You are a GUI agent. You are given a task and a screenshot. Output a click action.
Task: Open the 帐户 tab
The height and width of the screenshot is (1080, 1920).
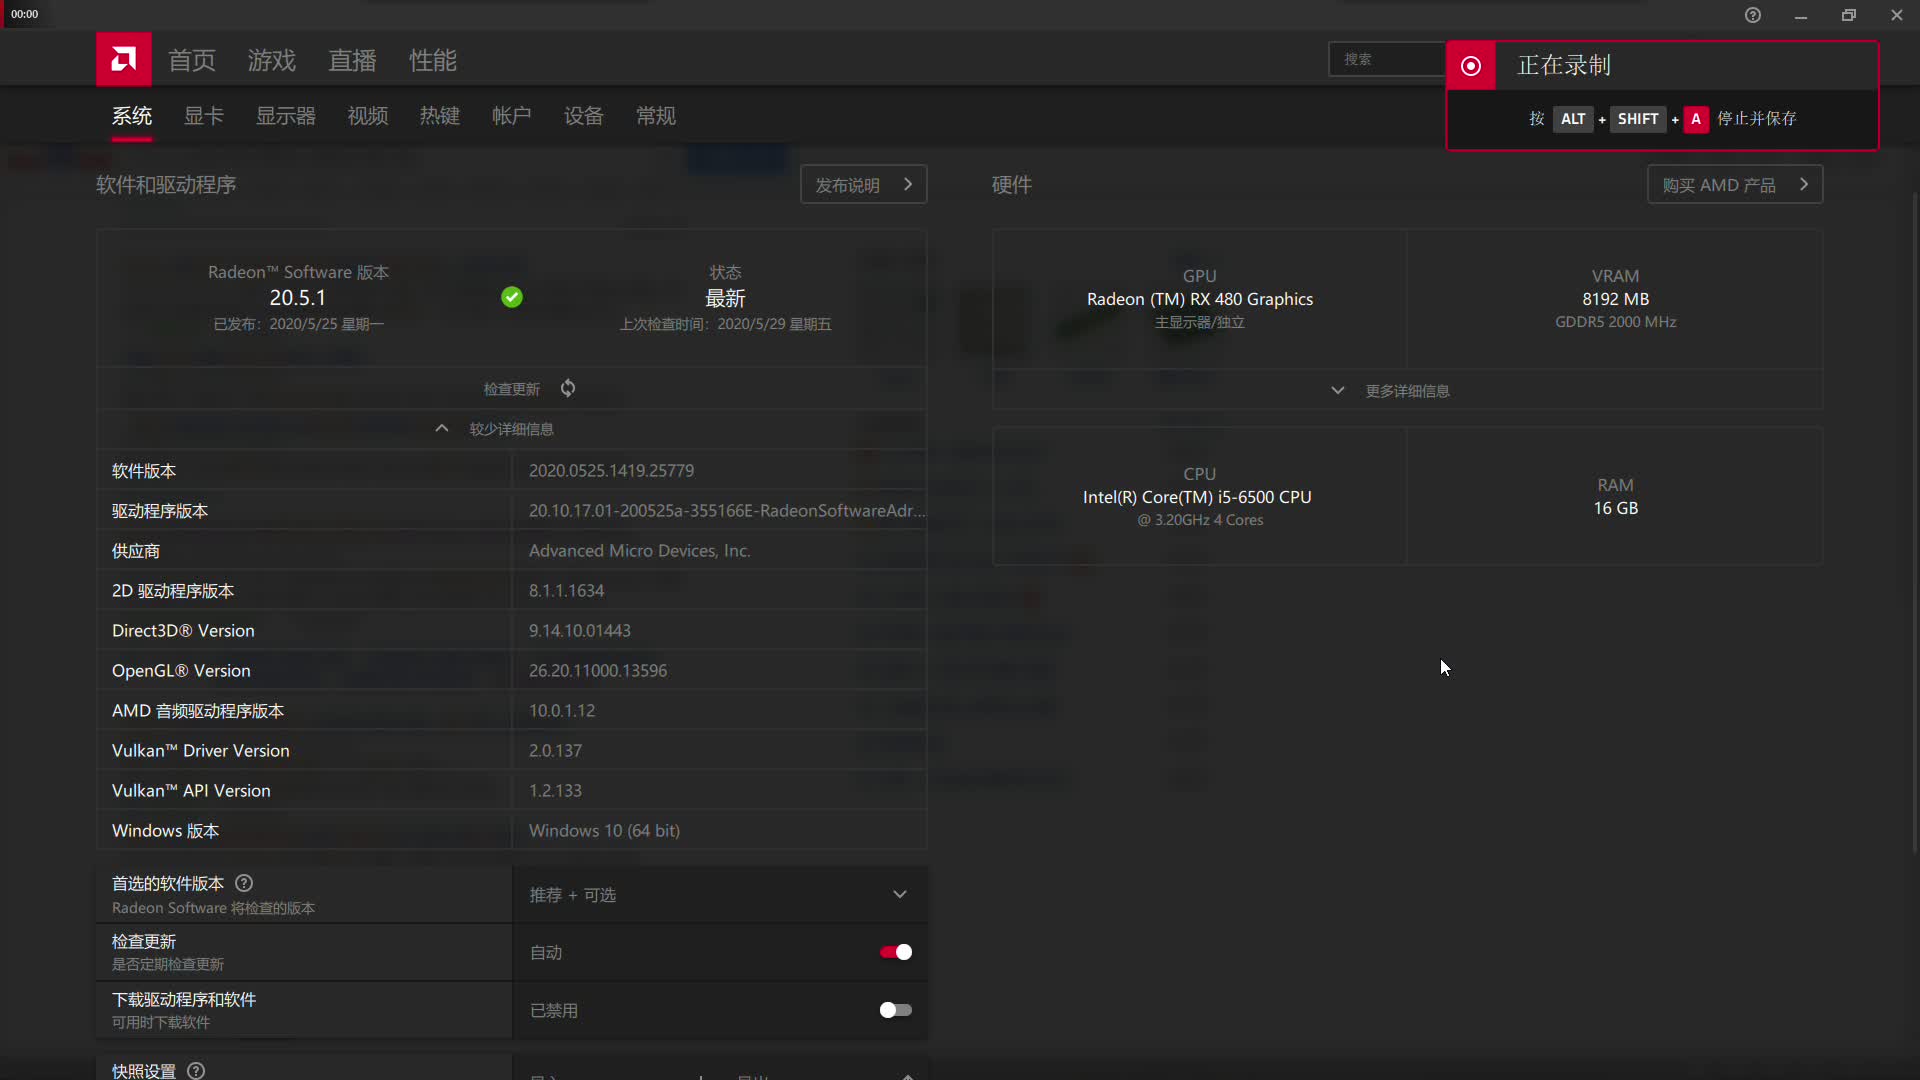click(511, 116)
